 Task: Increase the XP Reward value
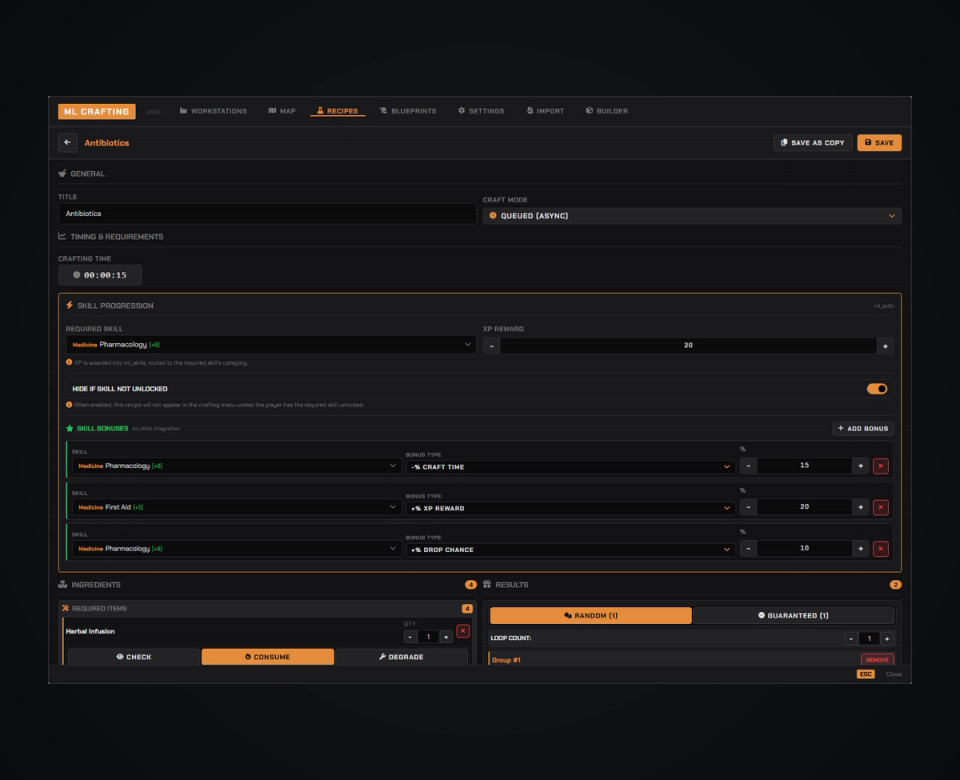click(885, 346)
